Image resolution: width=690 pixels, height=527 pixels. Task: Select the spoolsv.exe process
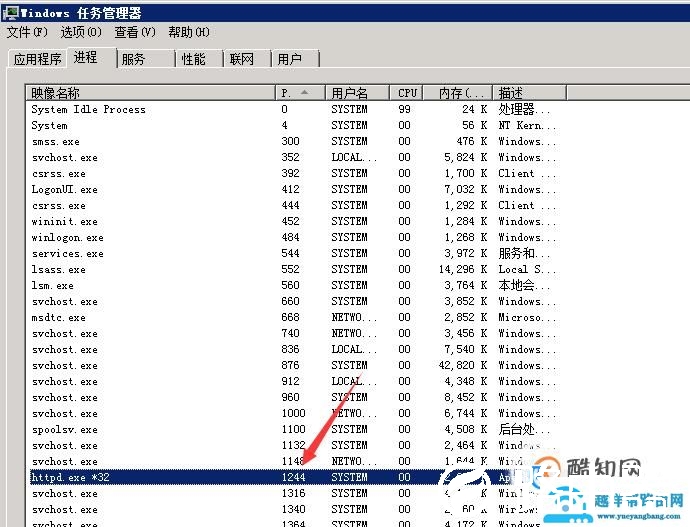pos(295,429)
